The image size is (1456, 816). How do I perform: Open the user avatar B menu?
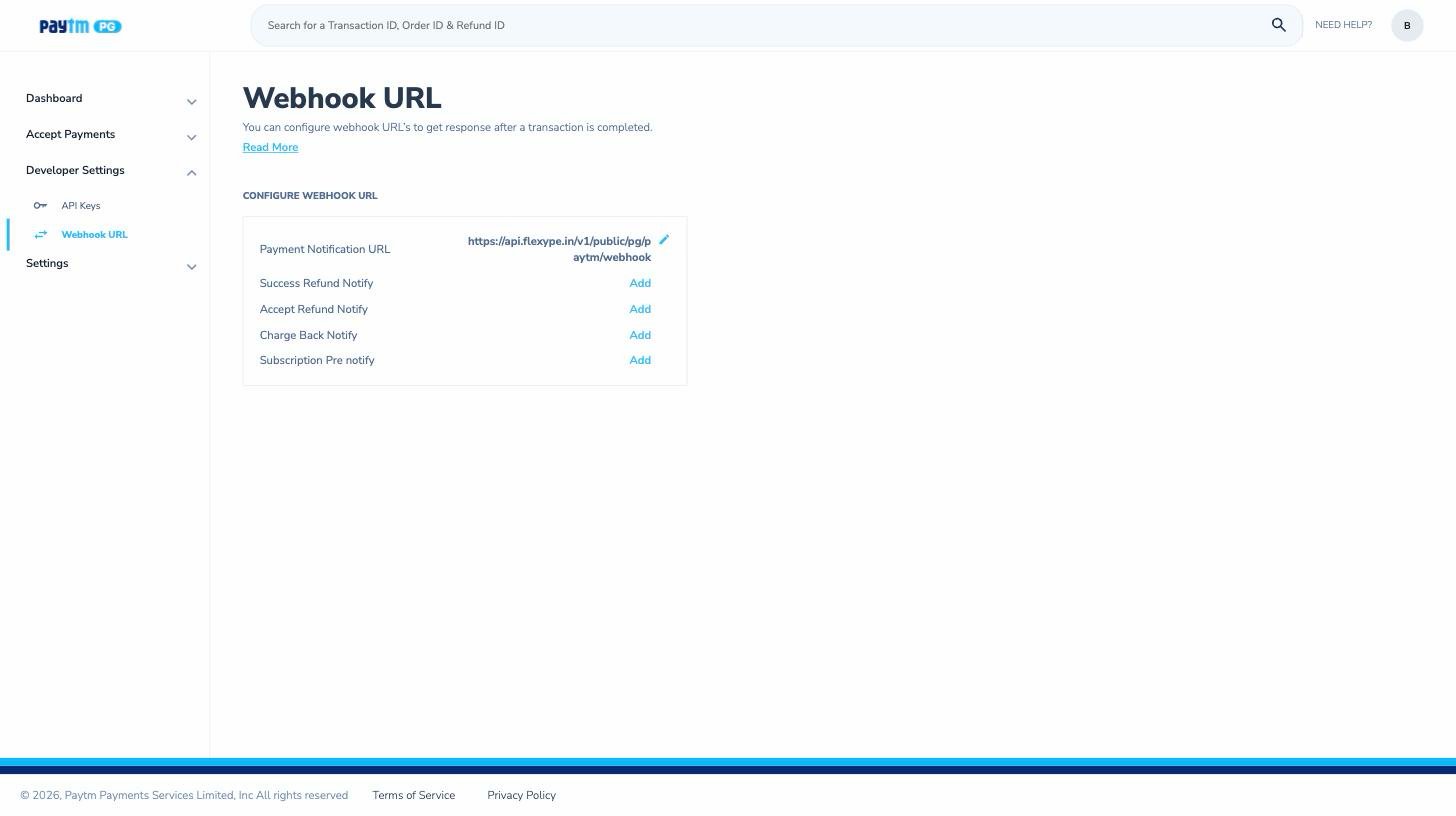(x=1407, y=25)
